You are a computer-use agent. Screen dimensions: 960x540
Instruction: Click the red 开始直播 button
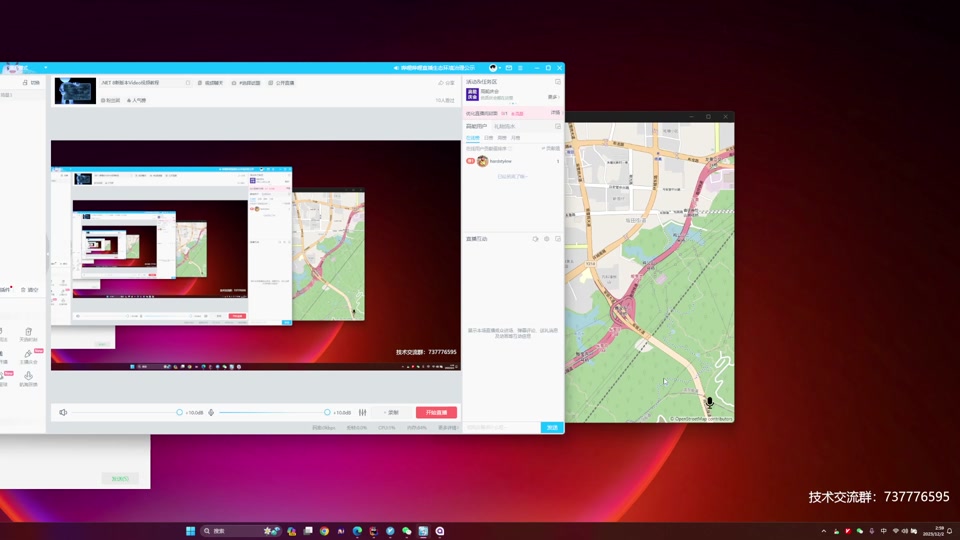click(437, 413)
